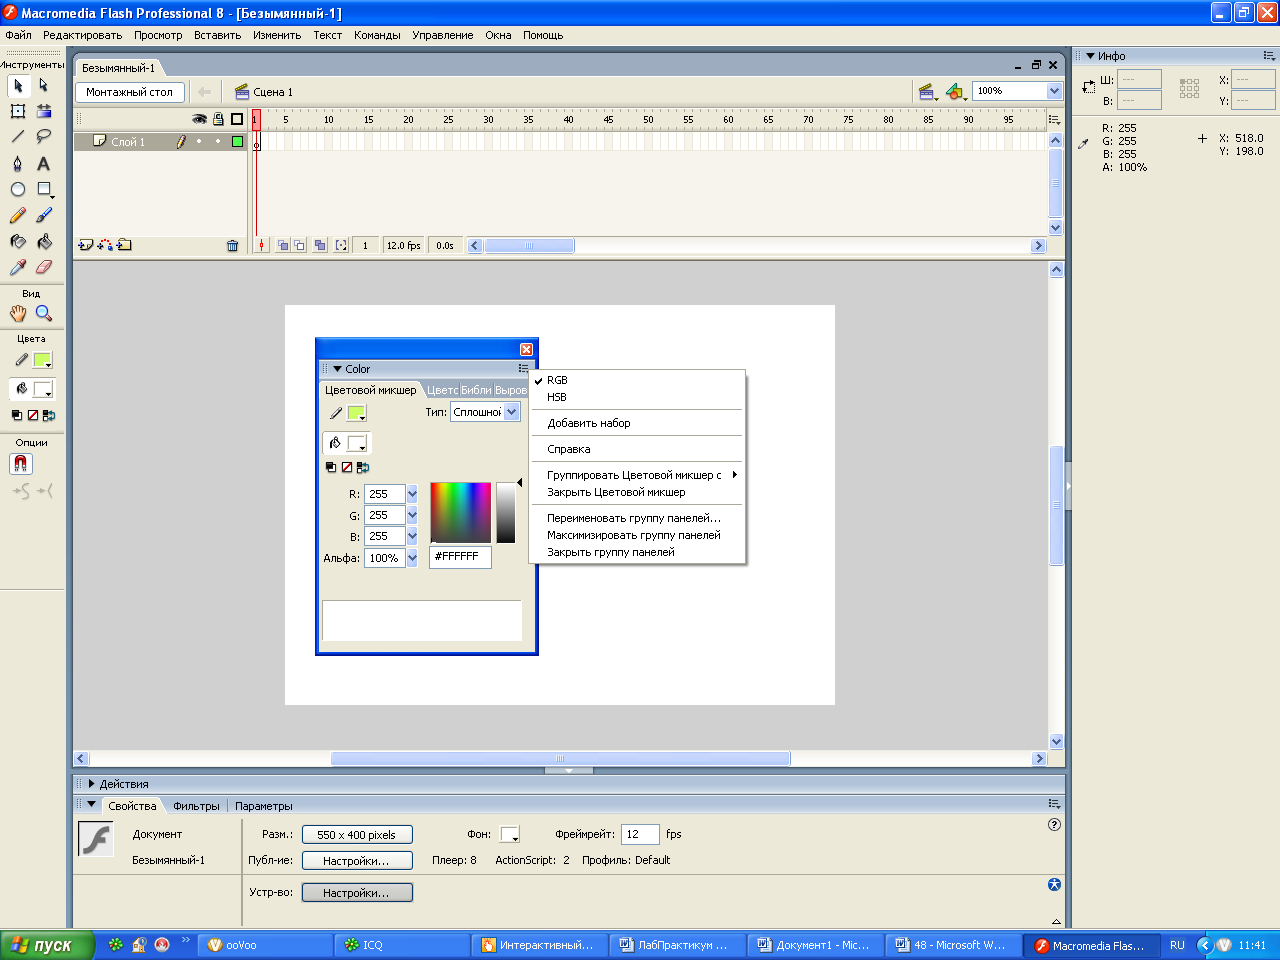Toggle lock all layers icon
This screenshot has height=960, width=1280.
pos(218,119)
